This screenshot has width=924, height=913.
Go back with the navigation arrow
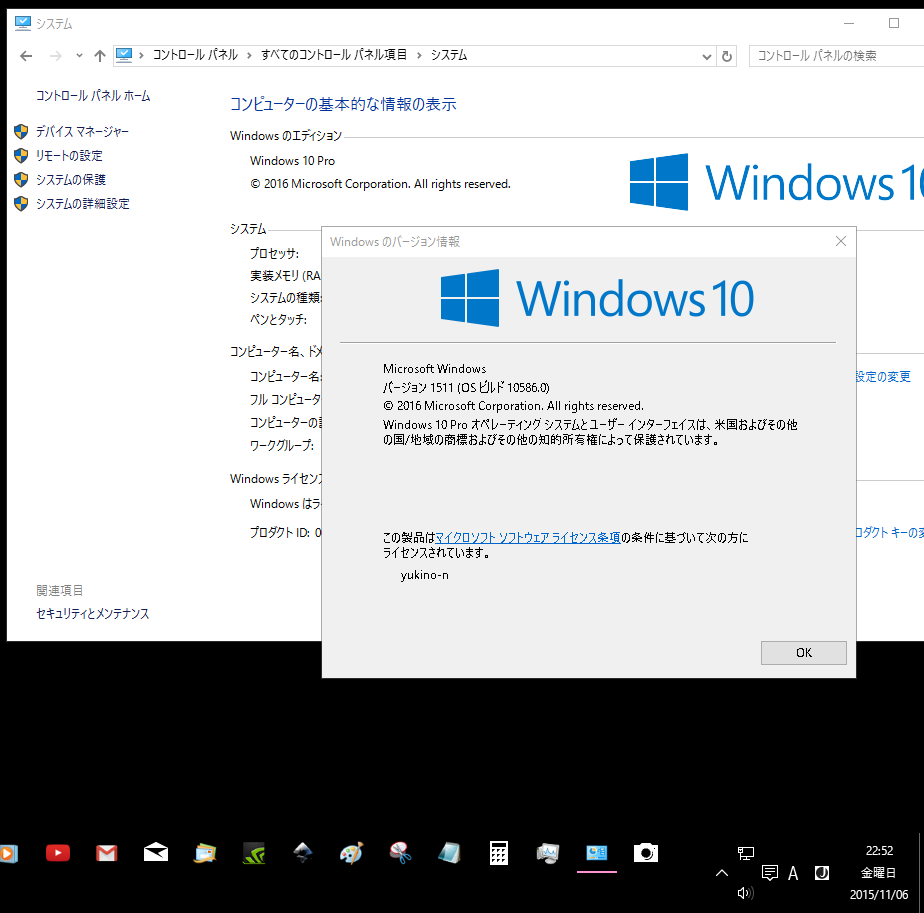coord(26,56)
